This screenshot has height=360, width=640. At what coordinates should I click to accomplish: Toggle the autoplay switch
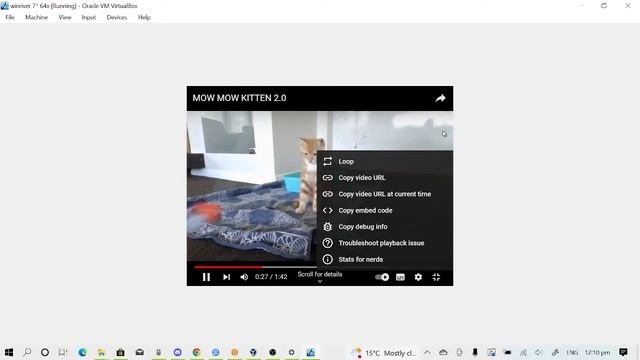pyautogui.click(x=382, y=277)
